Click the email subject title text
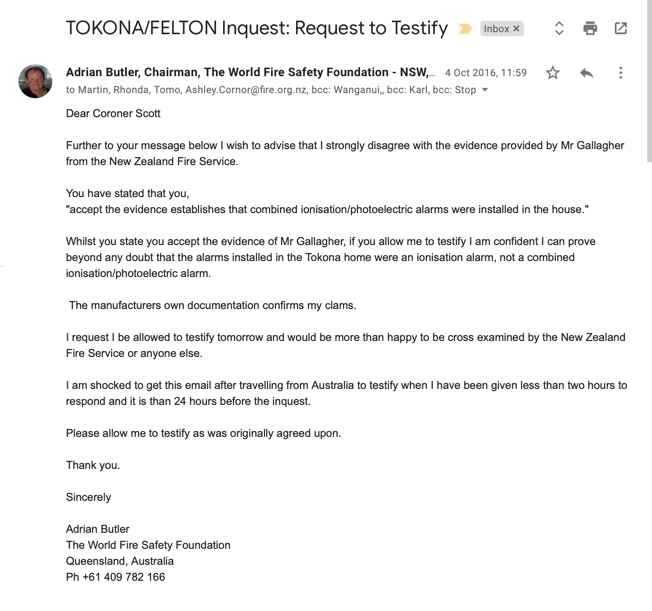The image size is (652, 611). tap(256, 28)
